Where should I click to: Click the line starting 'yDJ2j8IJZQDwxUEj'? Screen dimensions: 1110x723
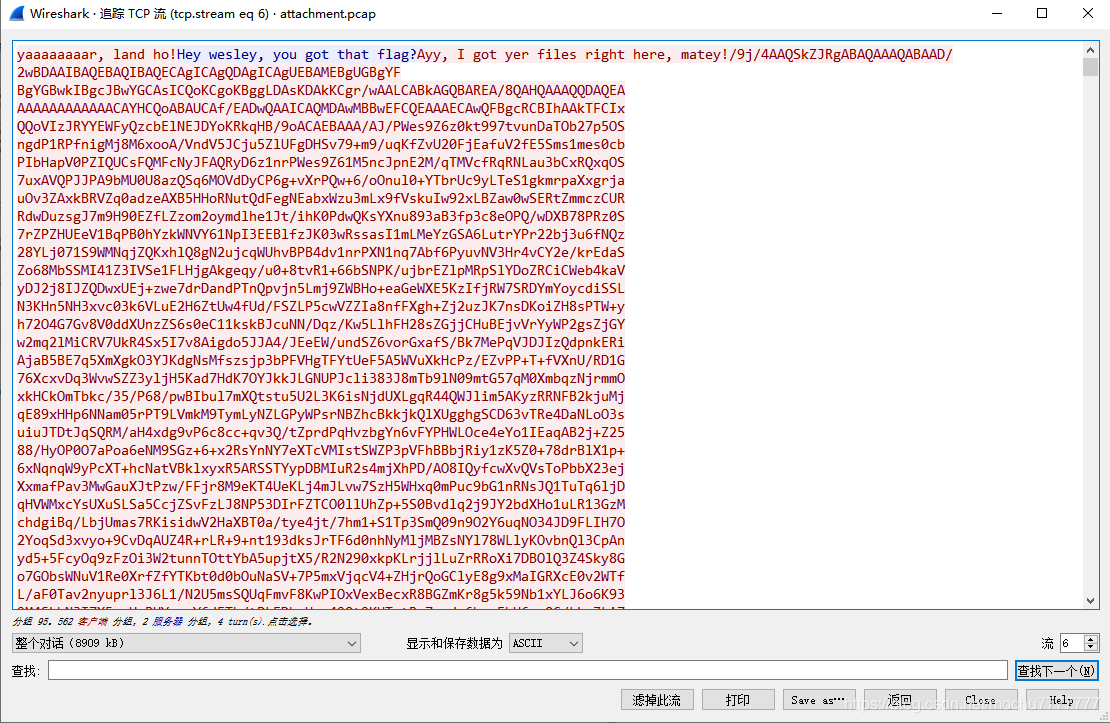pos(321,288)
